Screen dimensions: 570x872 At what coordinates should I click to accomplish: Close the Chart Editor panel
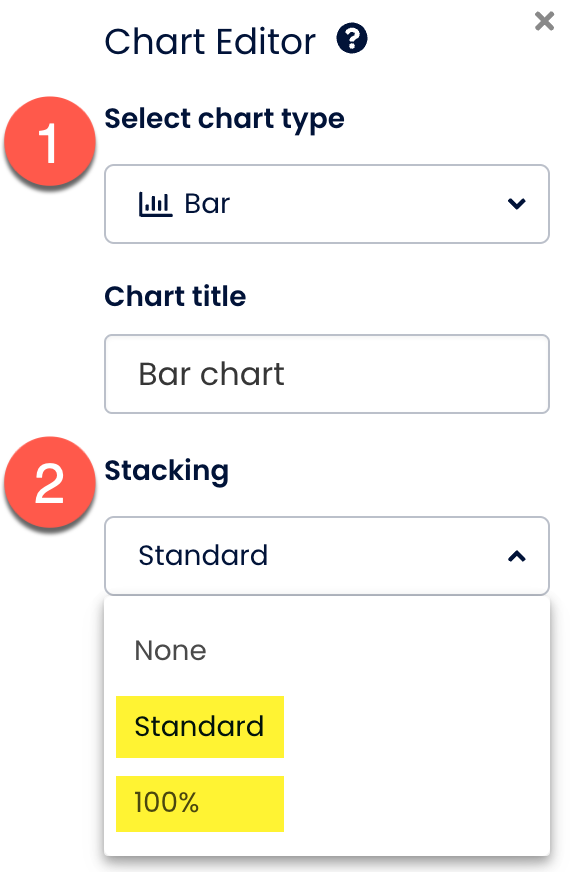544,22
